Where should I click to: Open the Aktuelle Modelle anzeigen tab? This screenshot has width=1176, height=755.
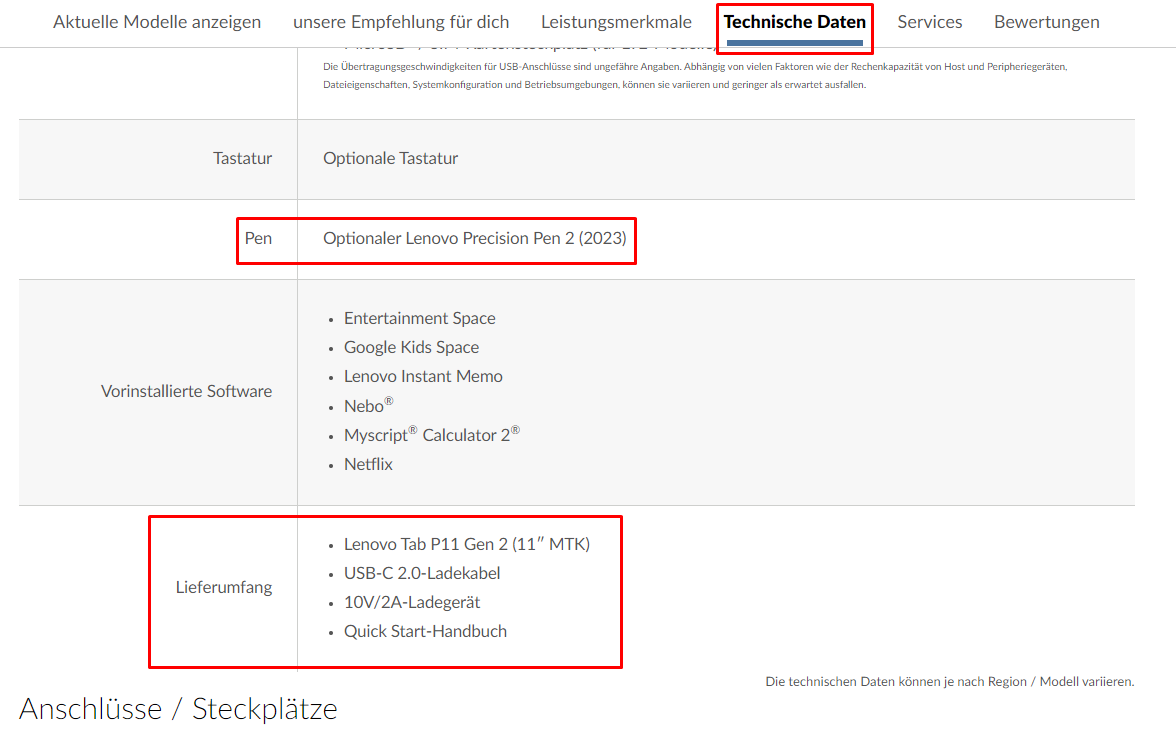(x=157, y=22)
